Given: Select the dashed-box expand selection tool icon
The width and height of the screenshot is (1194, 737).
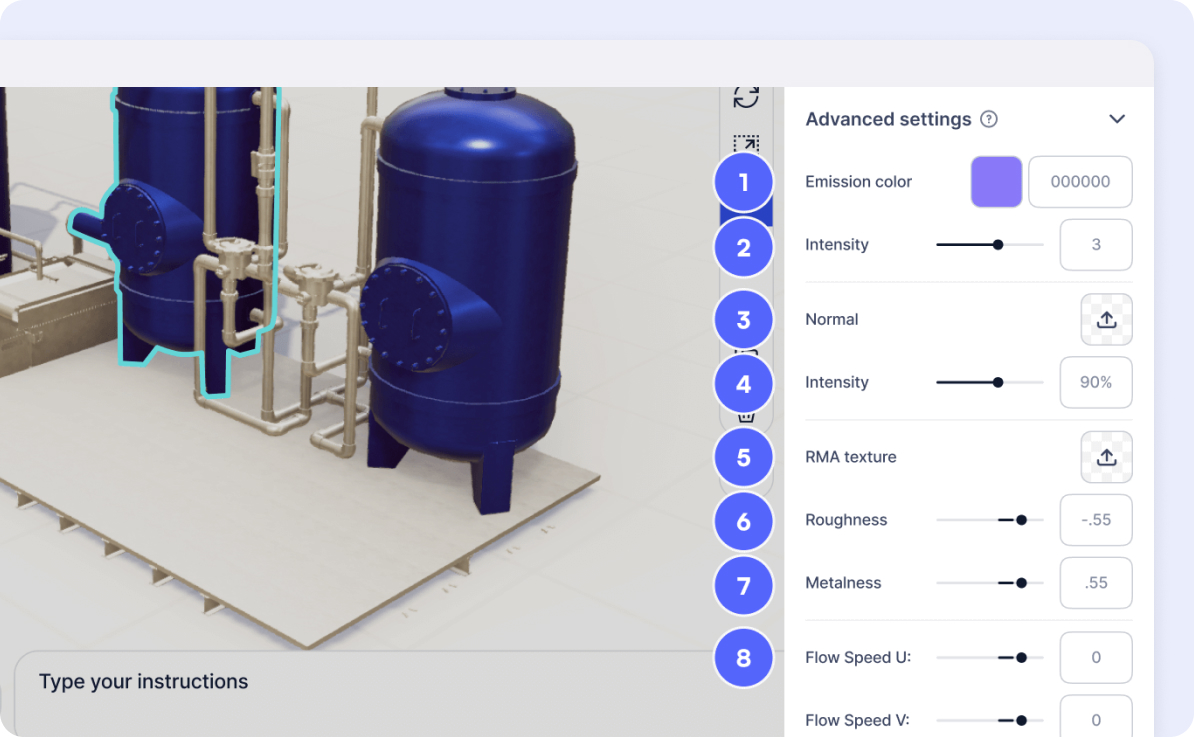Looking at the screenshot, I should pos(746,144).
